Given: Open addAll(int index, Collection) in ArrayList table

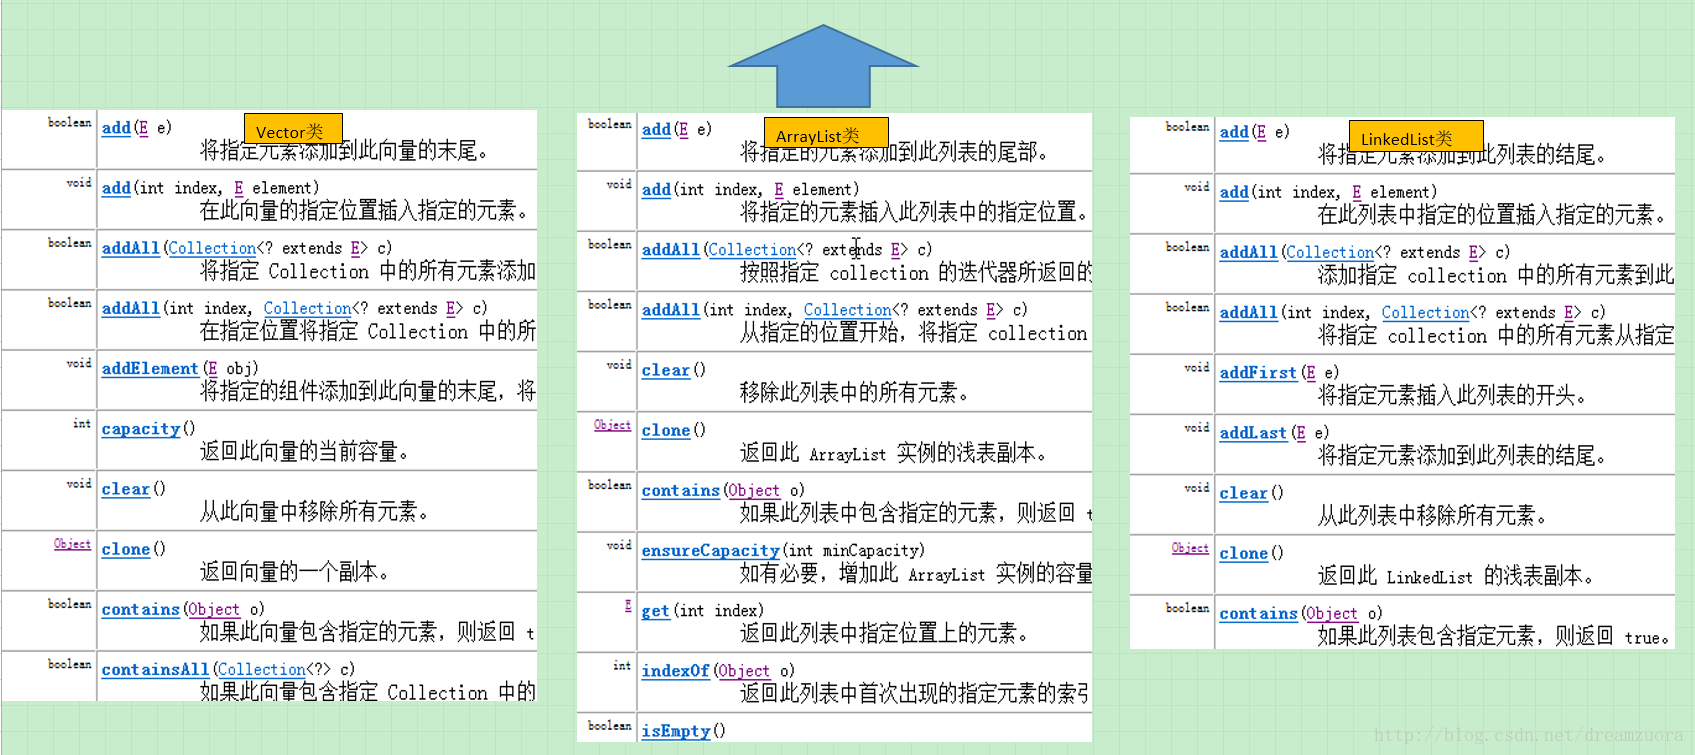Looking at the screenshot, I should click(671, 310).
